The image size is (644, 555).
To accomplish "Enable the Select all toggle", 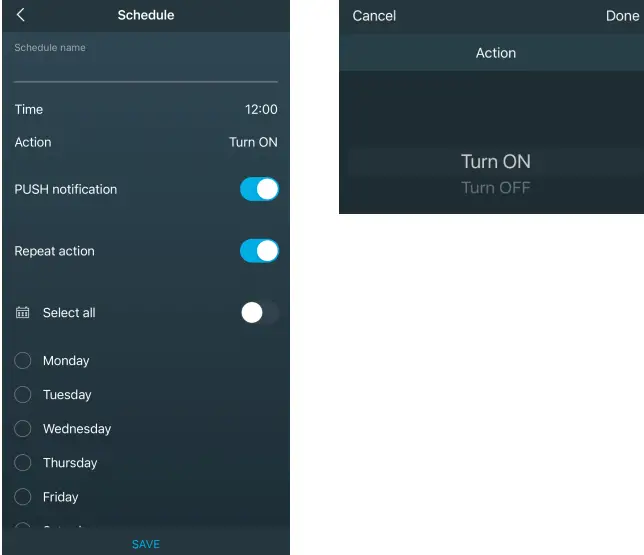I will pos(259,313).
